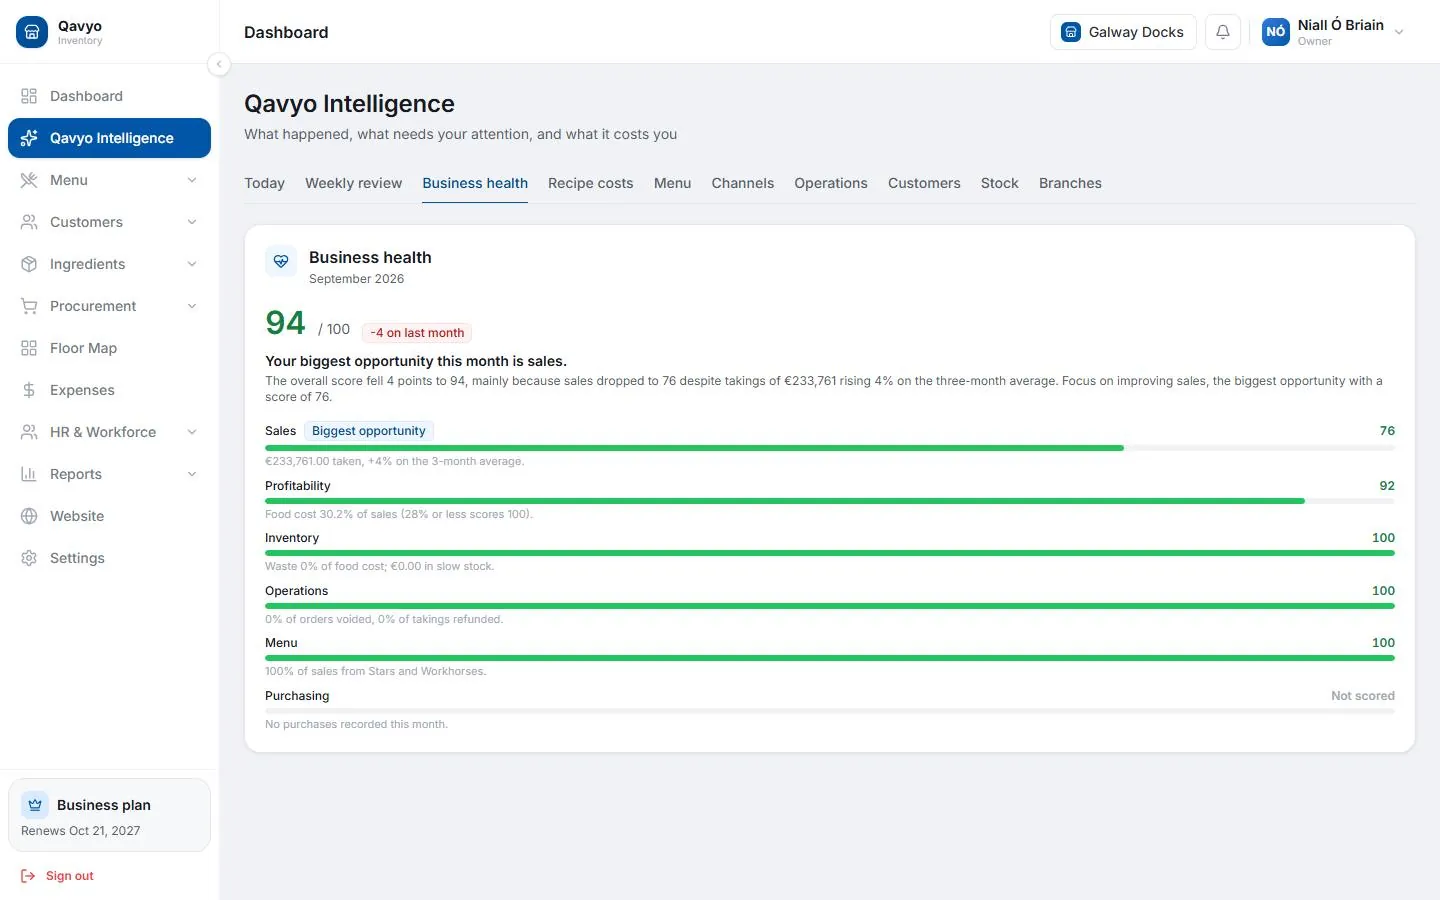Open the Branches tab

[1070, 183]
